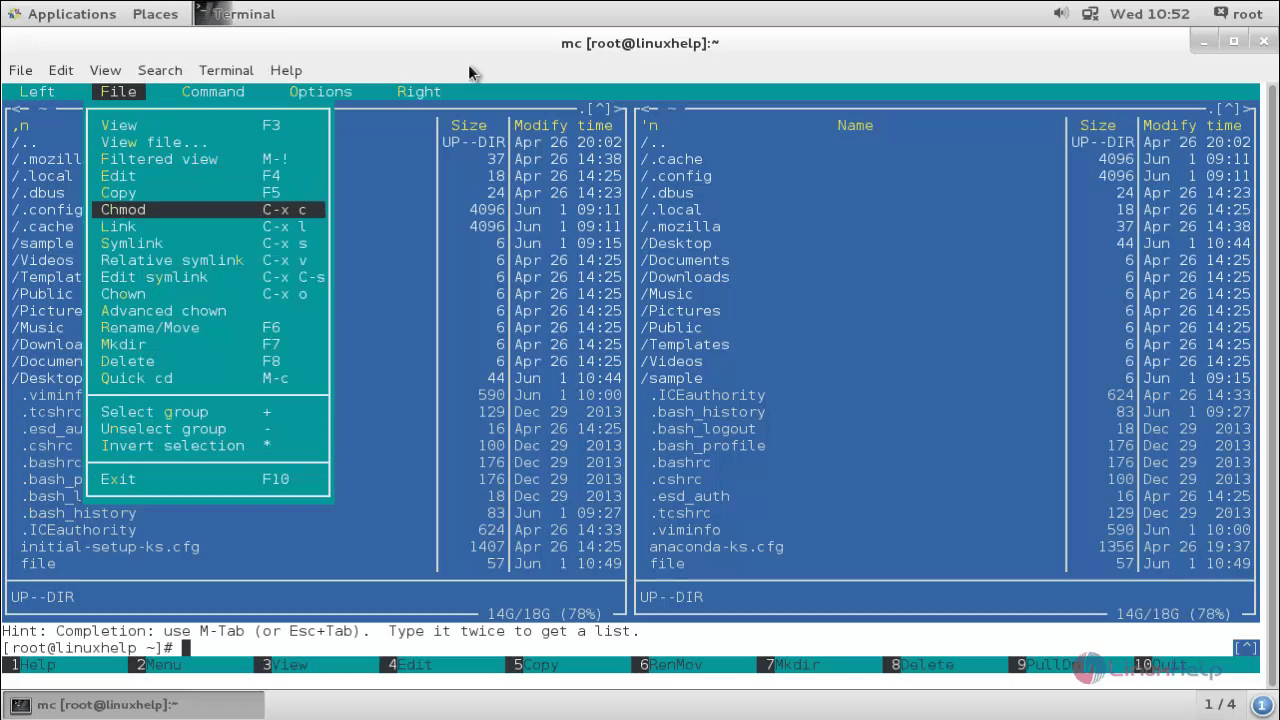
Task: Open the Places menu
Action: click(155, 14)
